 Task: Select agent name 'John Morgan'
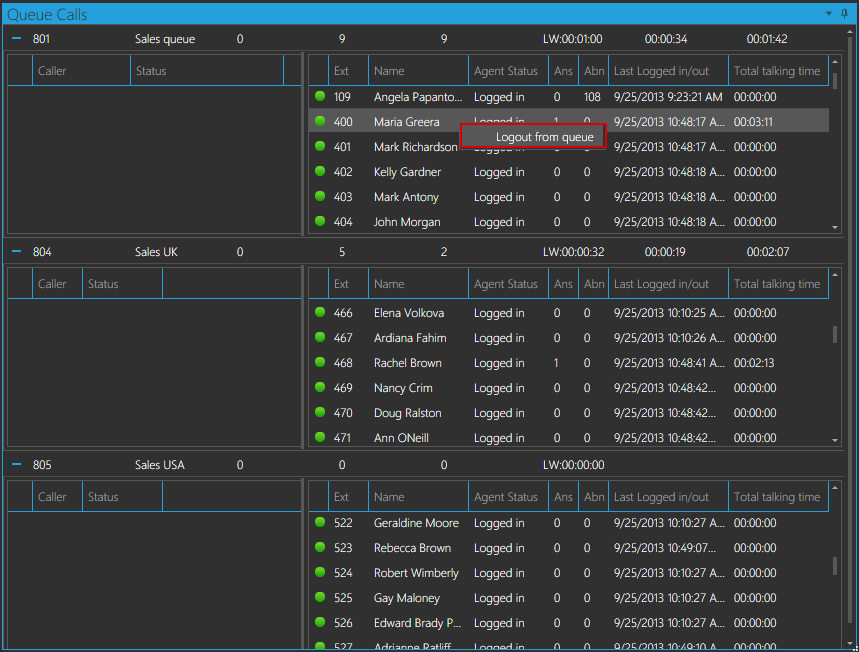coord(407,222)
